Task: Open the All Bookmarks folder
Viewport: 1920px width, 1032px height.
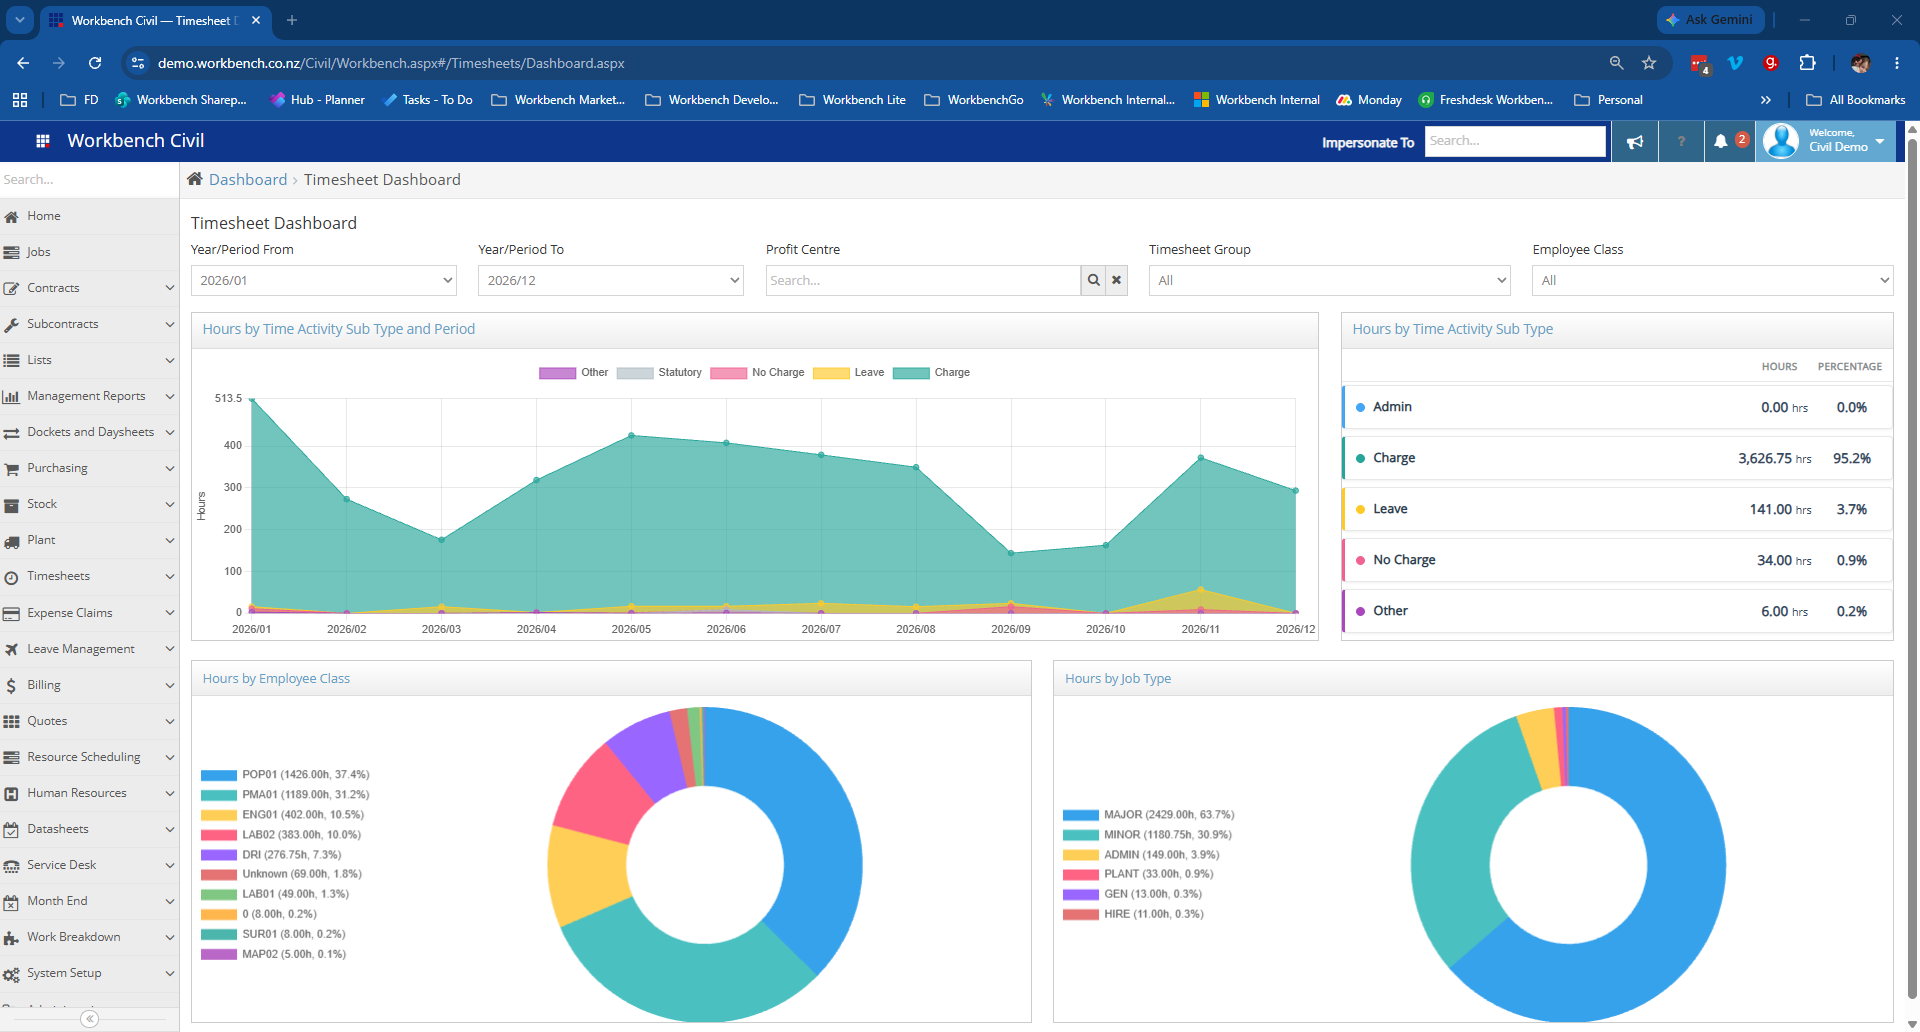Action: tap(1856, 100)
